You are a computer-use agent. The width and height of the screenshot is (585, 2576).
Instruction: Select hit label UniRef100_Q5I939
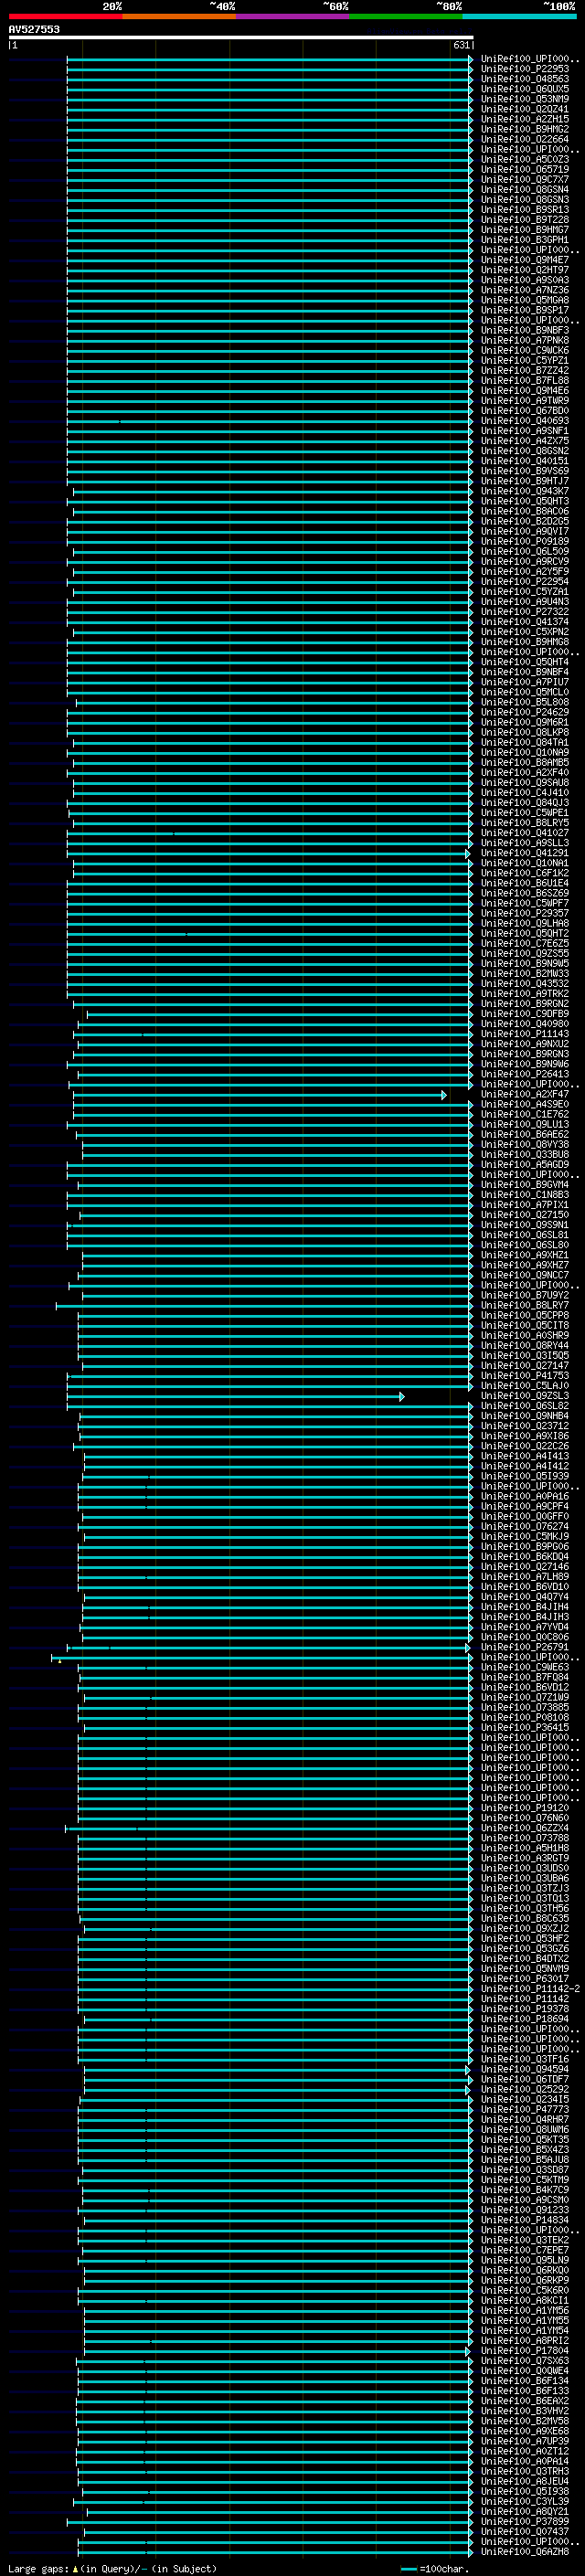tap(525, 1476)
